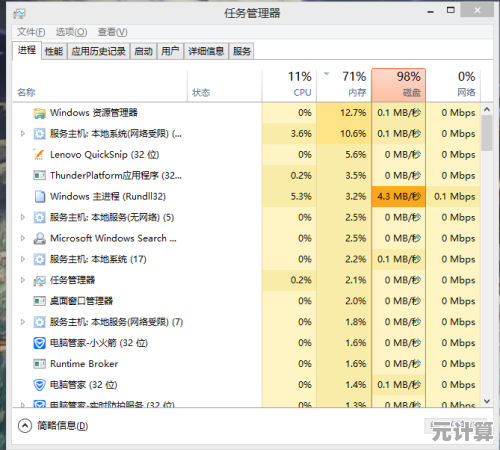
Task: Sort by the 0% 网络 column header
Action: [453, 85]
